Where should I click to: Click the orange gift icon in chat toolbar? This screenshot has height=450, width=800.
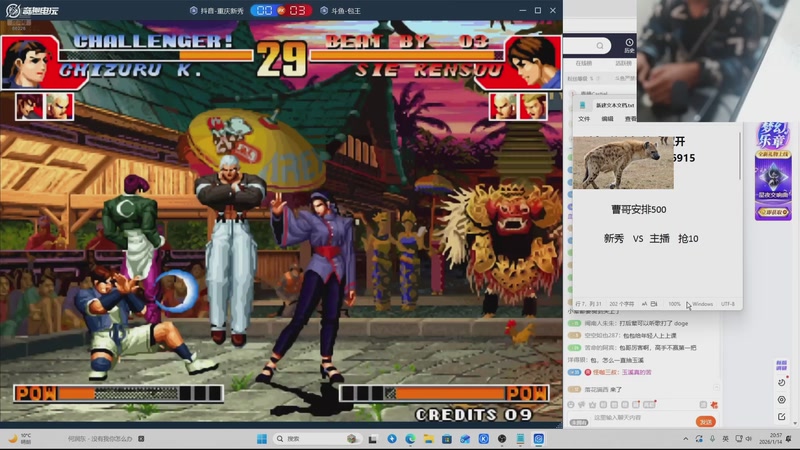coord(714,405)
